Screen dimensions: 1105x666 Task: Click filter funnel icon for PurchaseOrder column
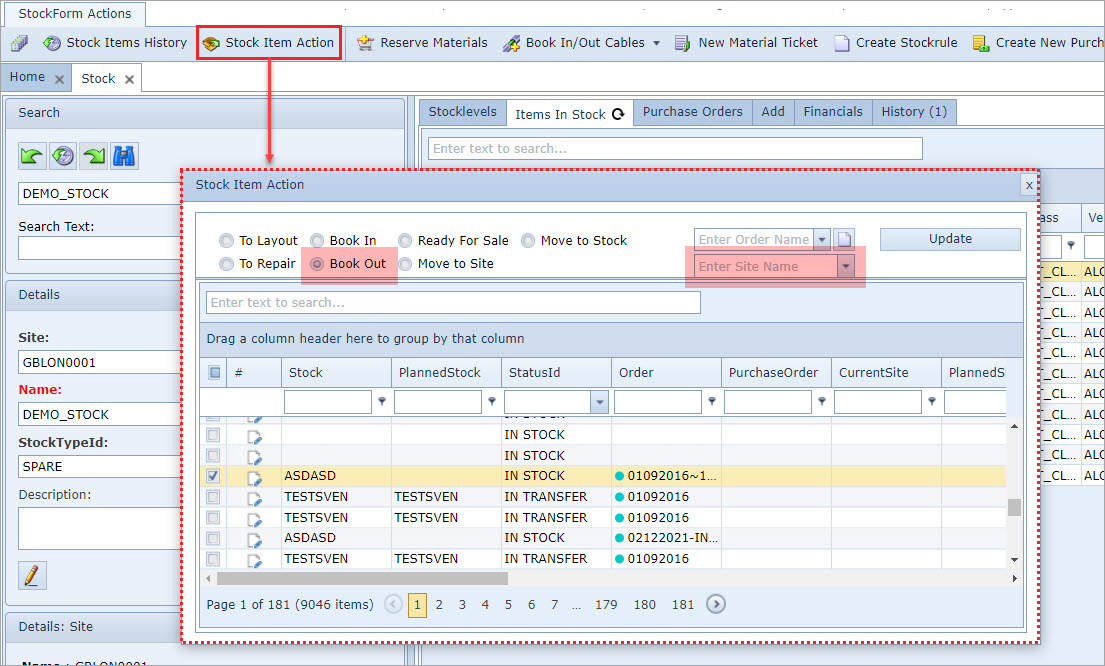click(822, 402)
